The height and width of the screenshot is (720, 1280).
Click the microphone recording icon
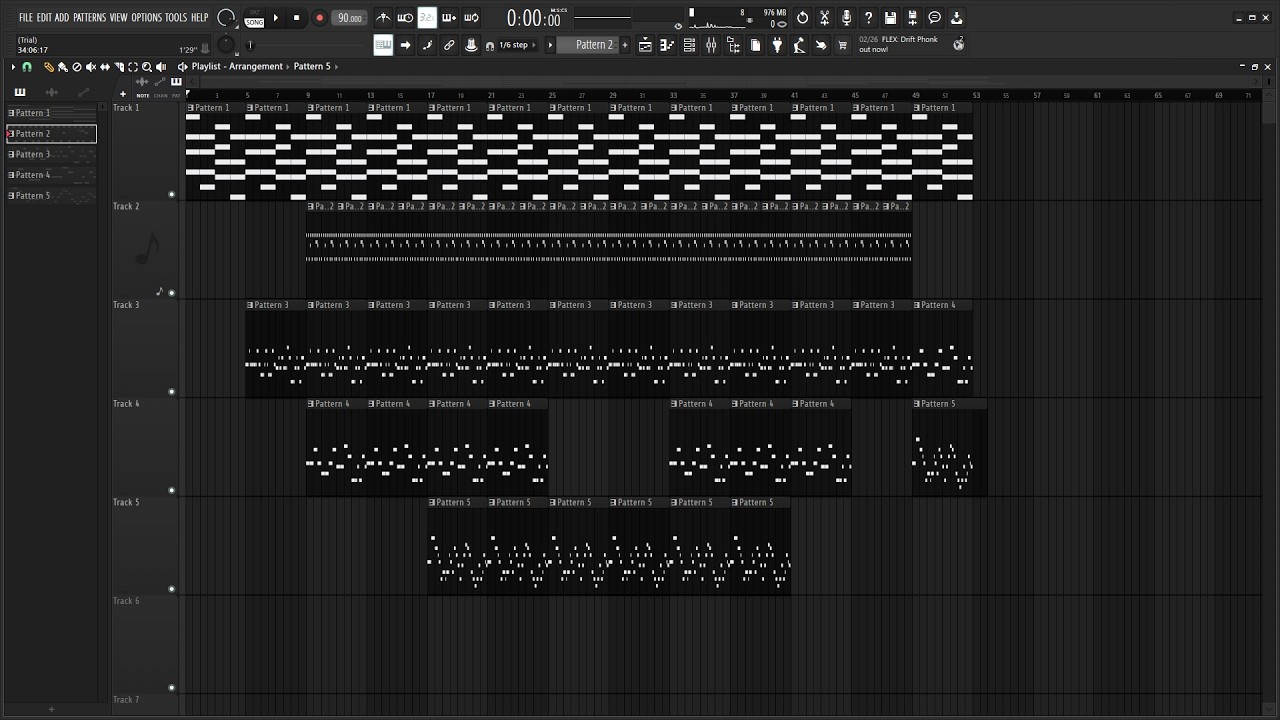click(x=846, y=17)
